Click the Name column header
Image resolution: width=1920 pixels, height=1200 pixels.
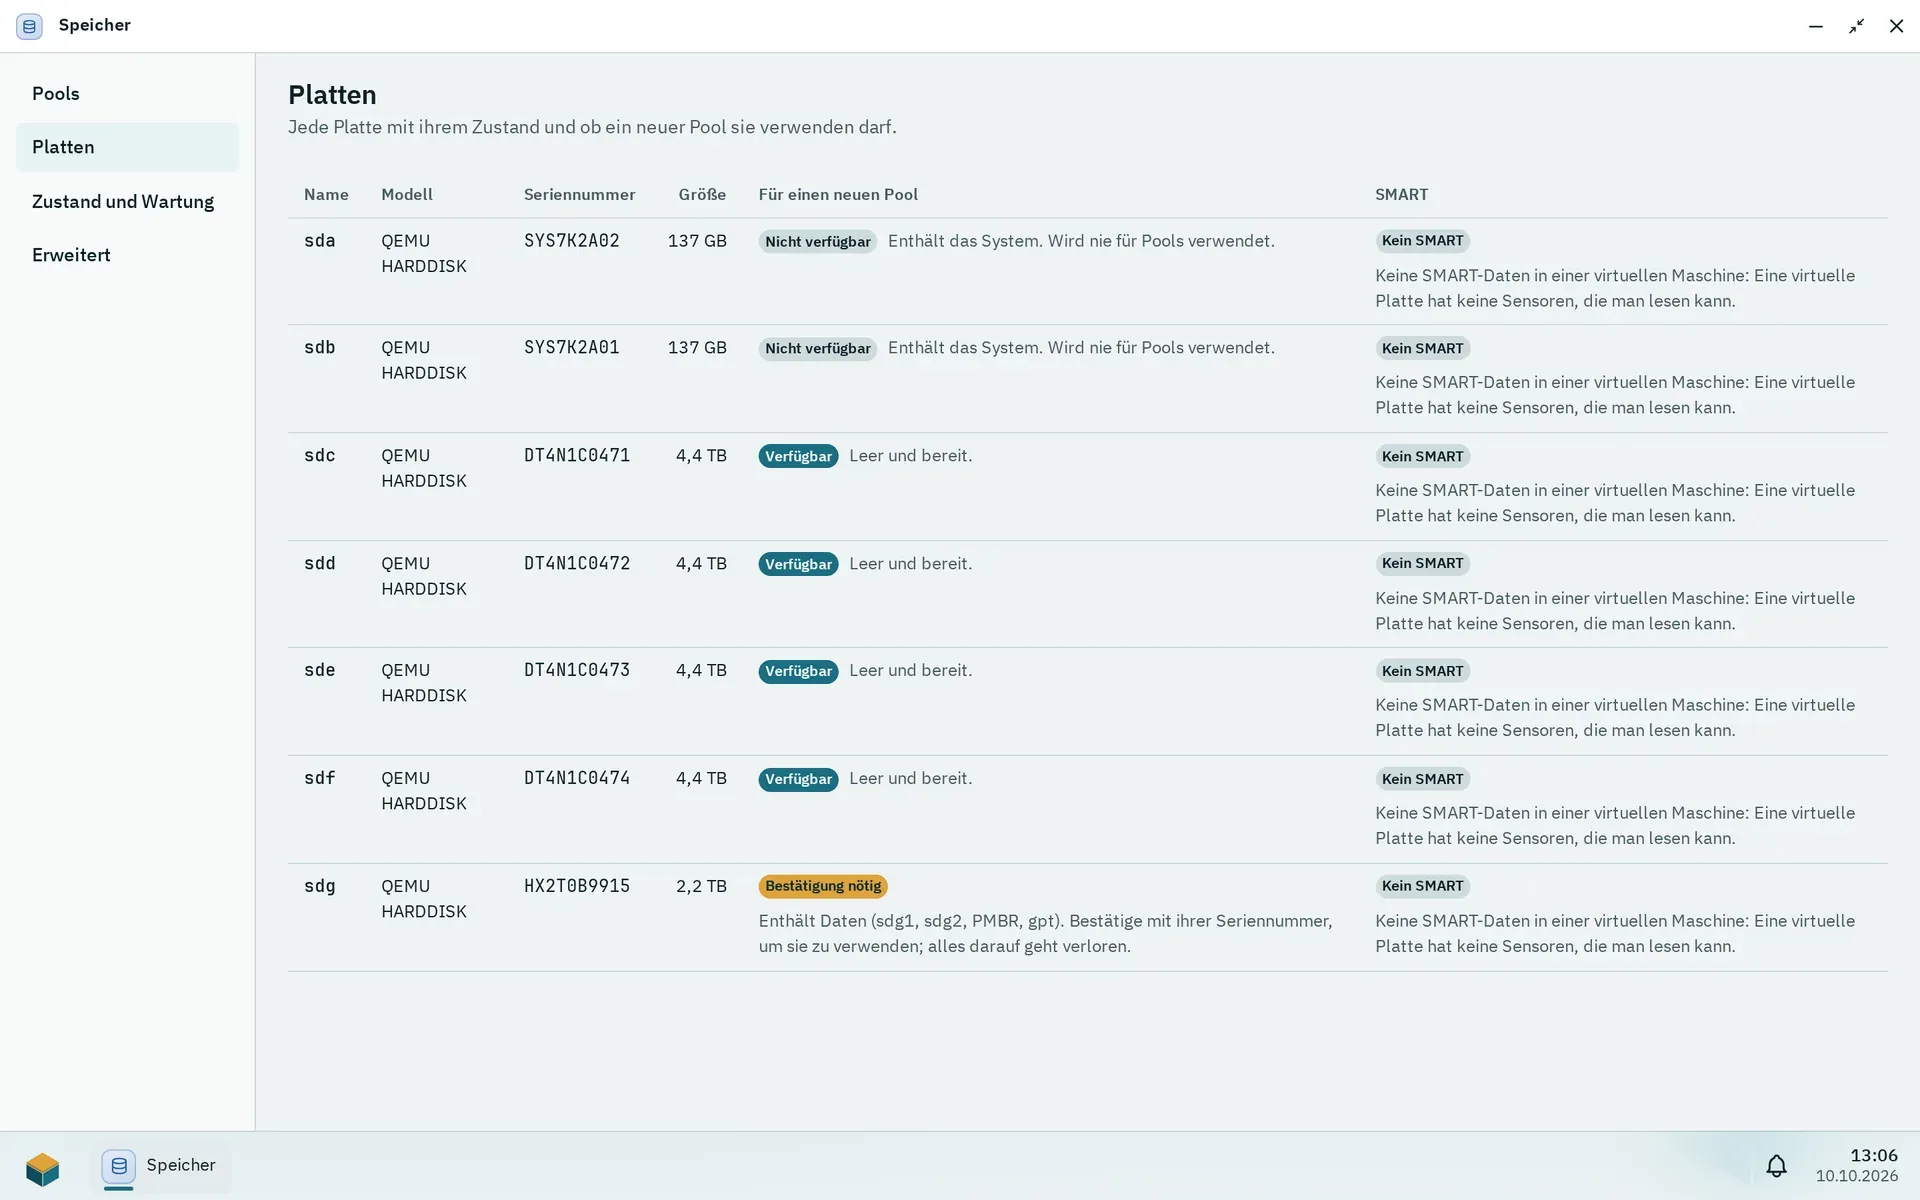click(x=326, y=195)
